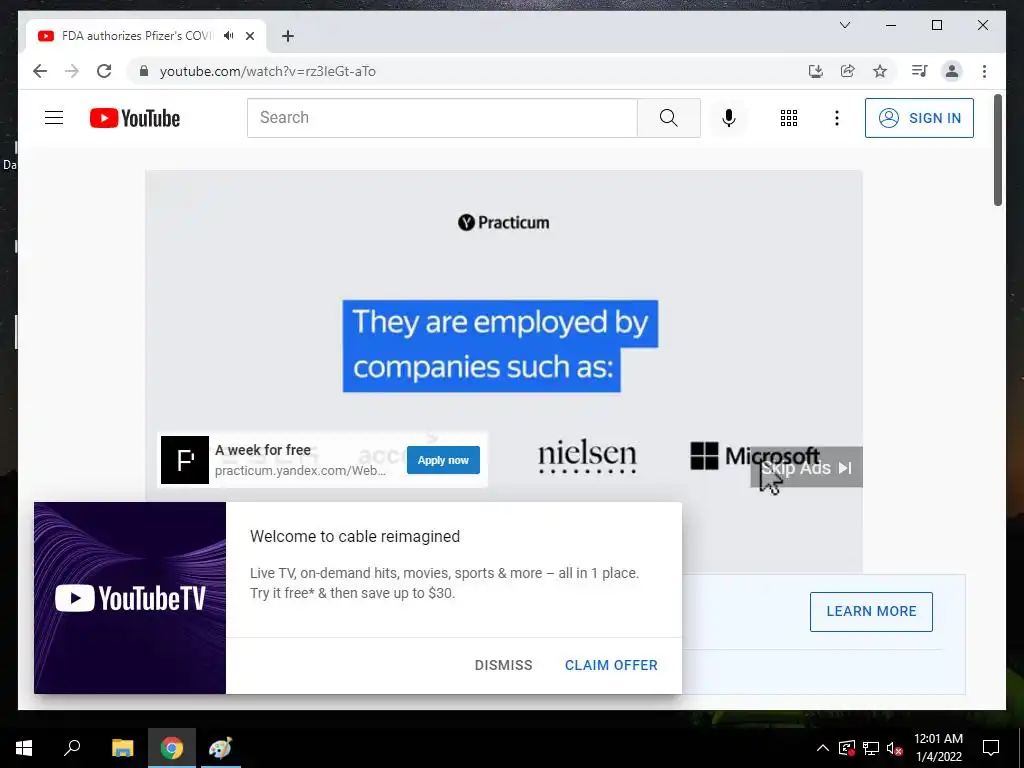
Task: Open Paint app from taskbar
Action: [220, 748]
